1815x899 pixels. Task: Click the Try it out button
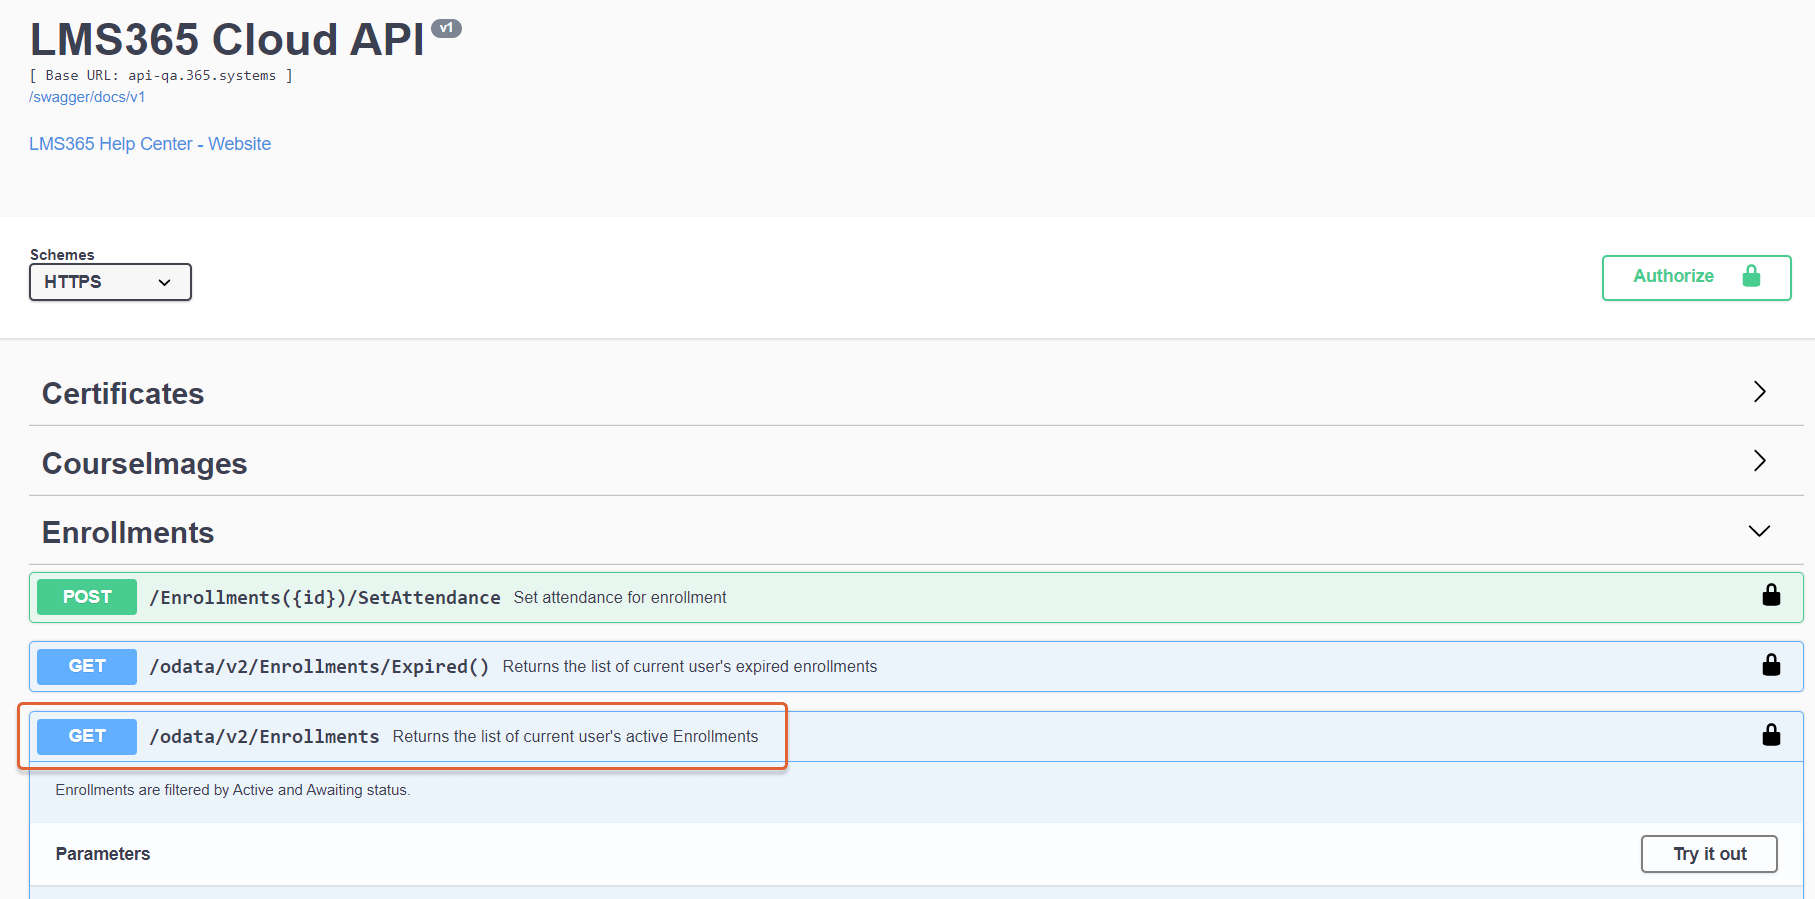(x=1709, y=854)
